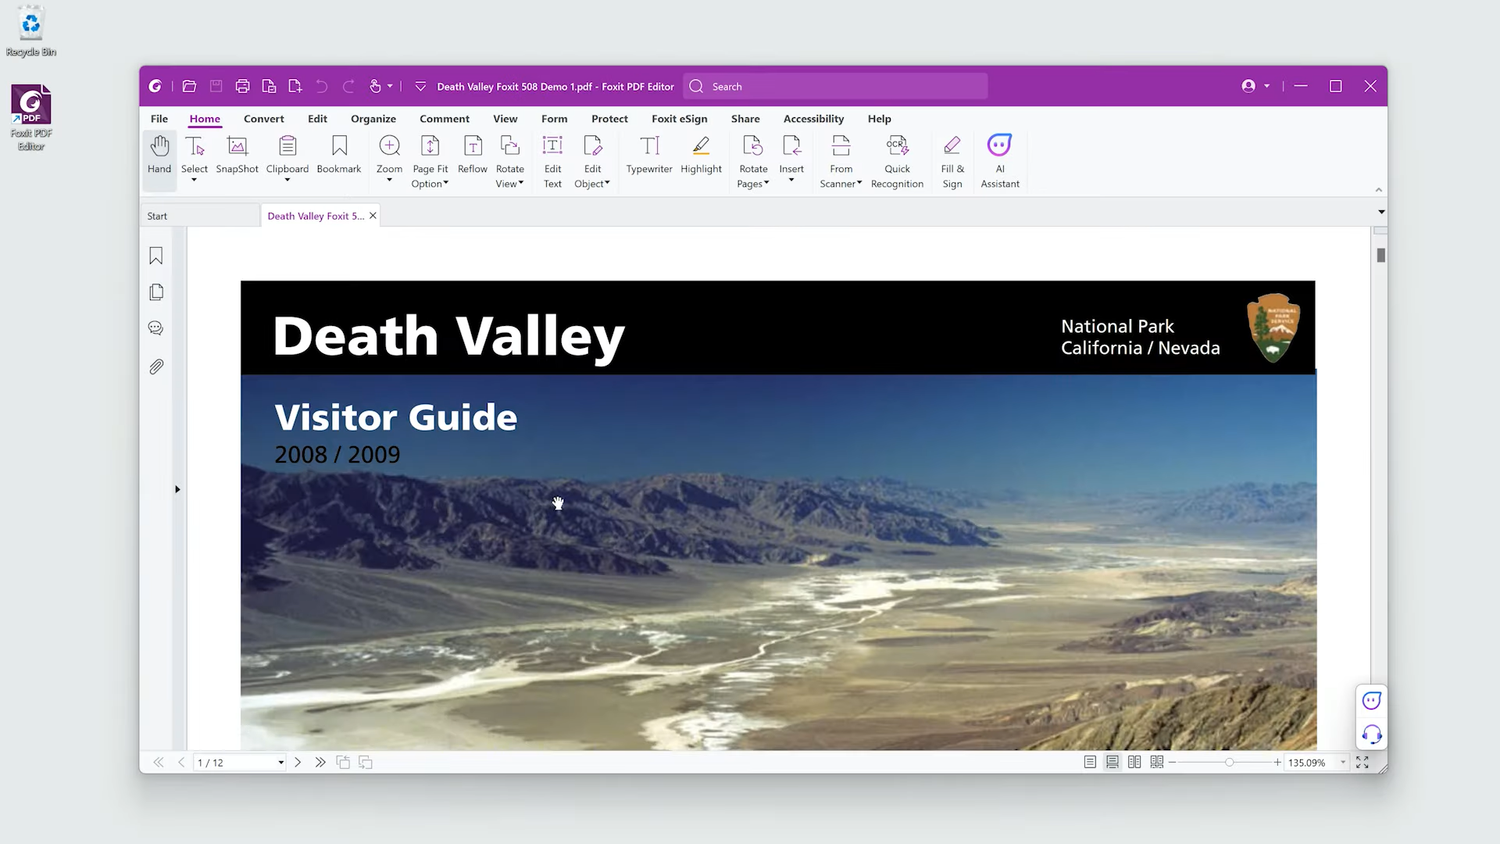Choose the Edit Text tool
This screenshot has width=1500, height=844.
[553, 161]
